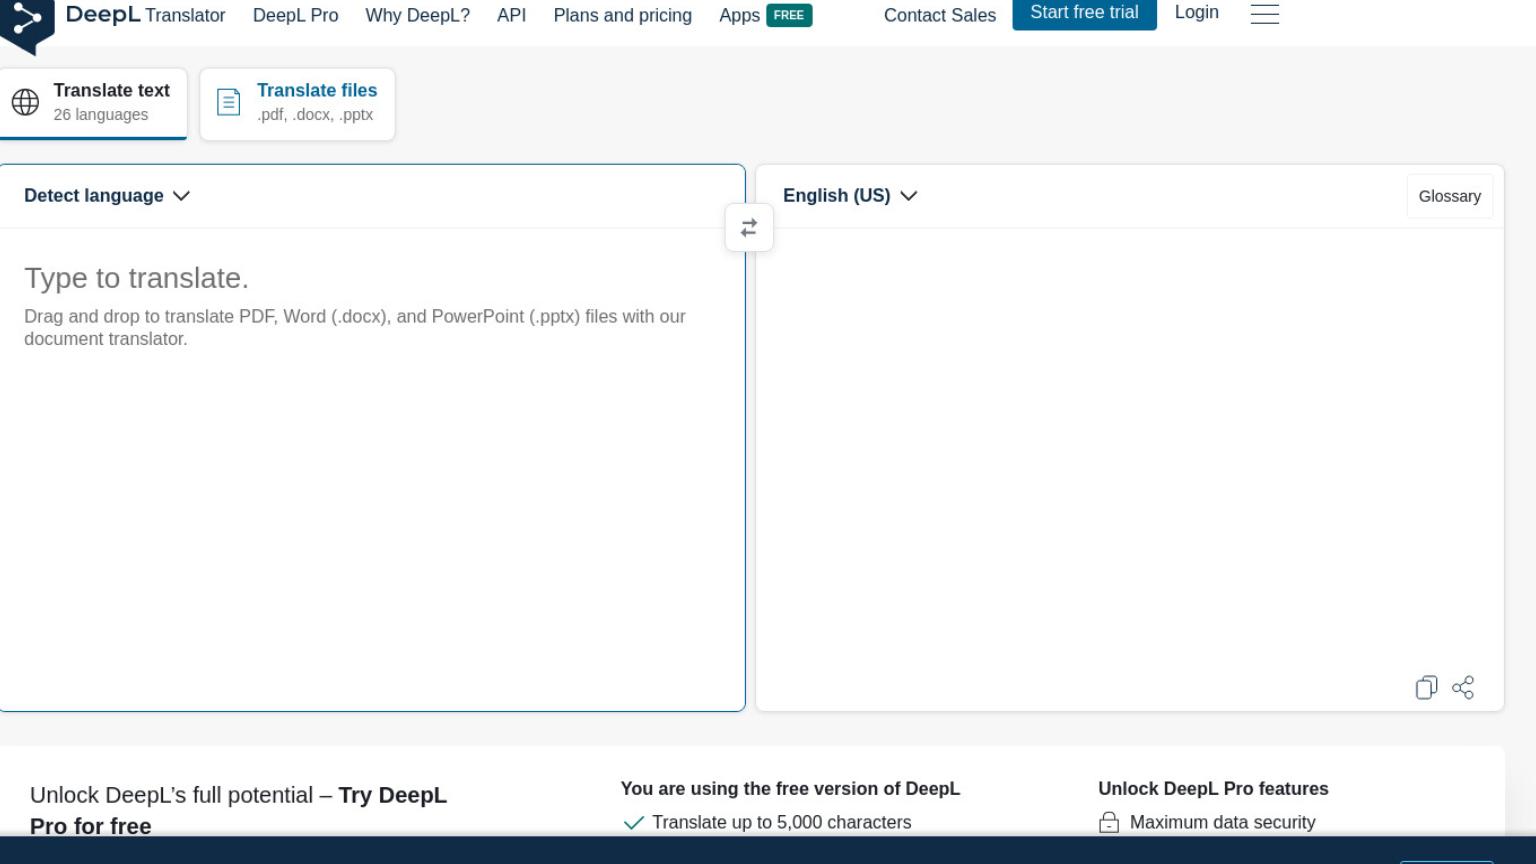Copy translation with the copy icon

click(x=1426, y=687)
